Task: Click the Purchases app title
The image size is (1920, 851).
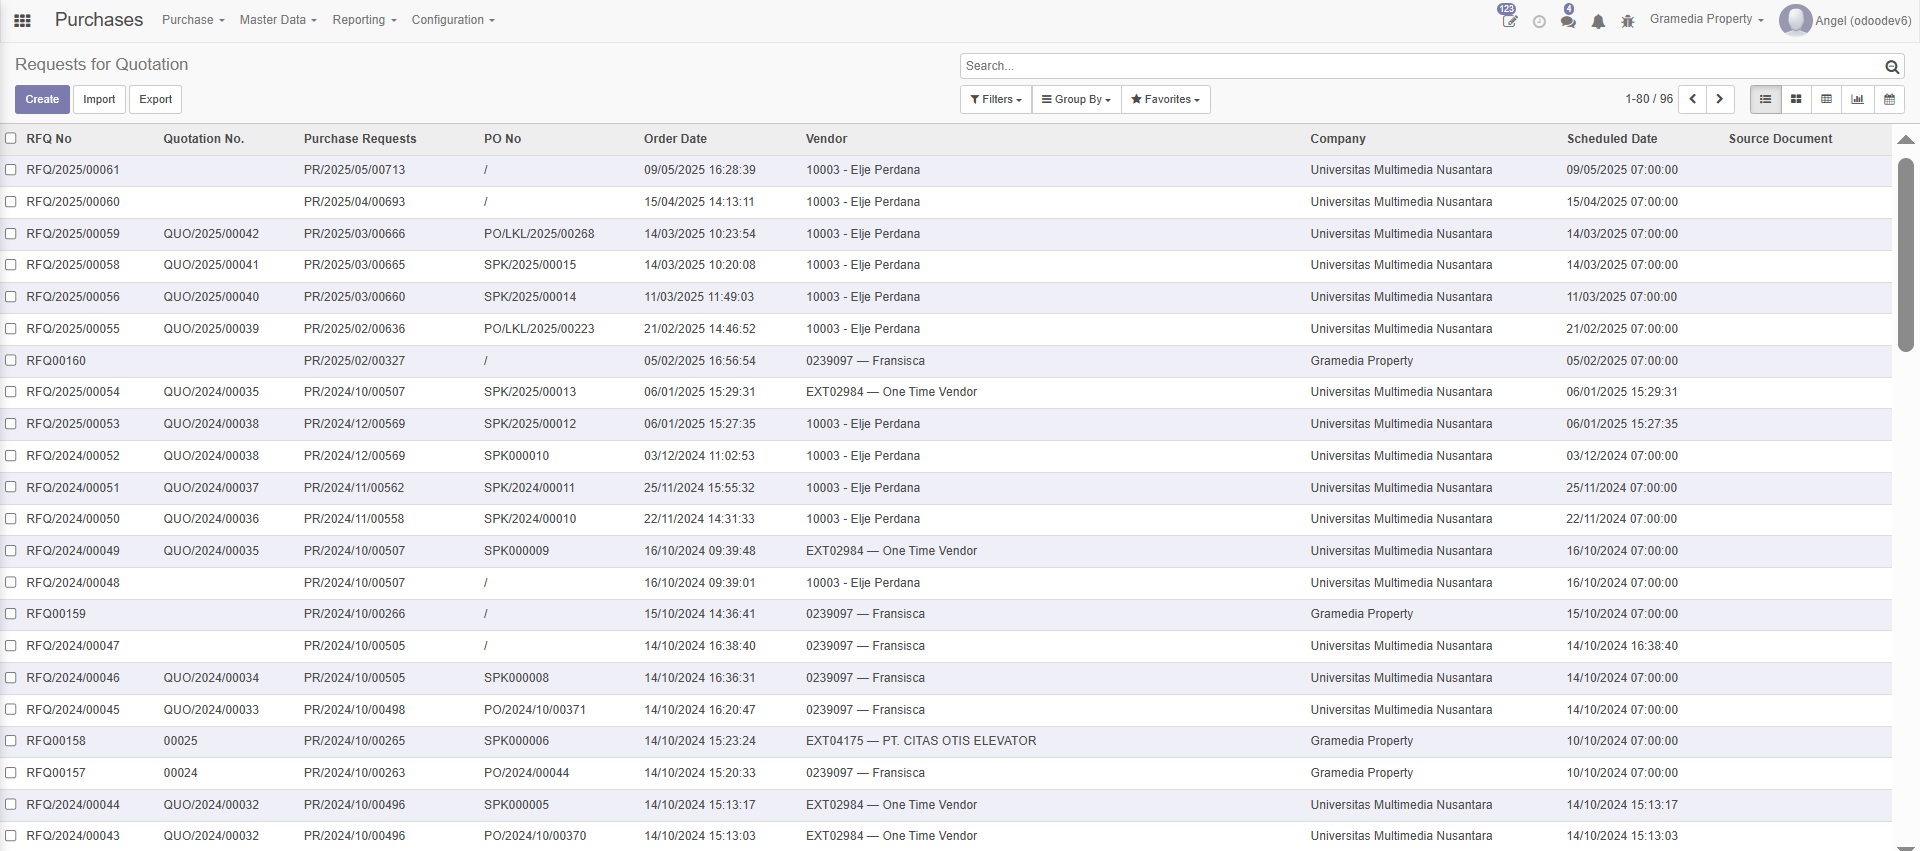Action: point(99,20)
